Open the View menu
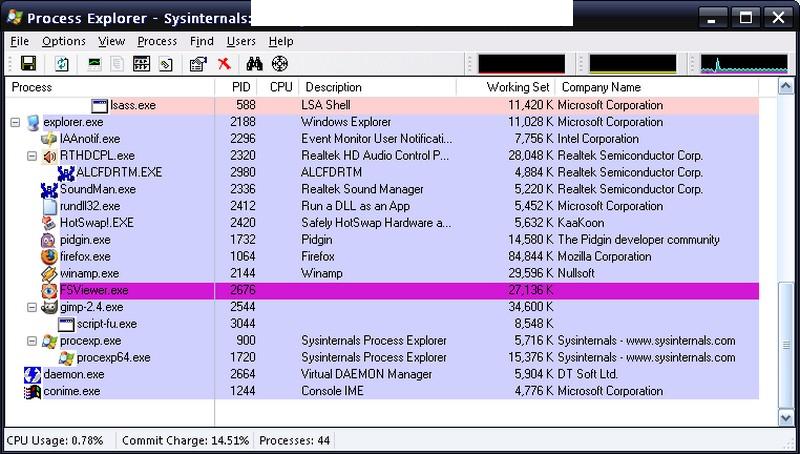Viewport: 800px width, 454px height. [112, 41]
